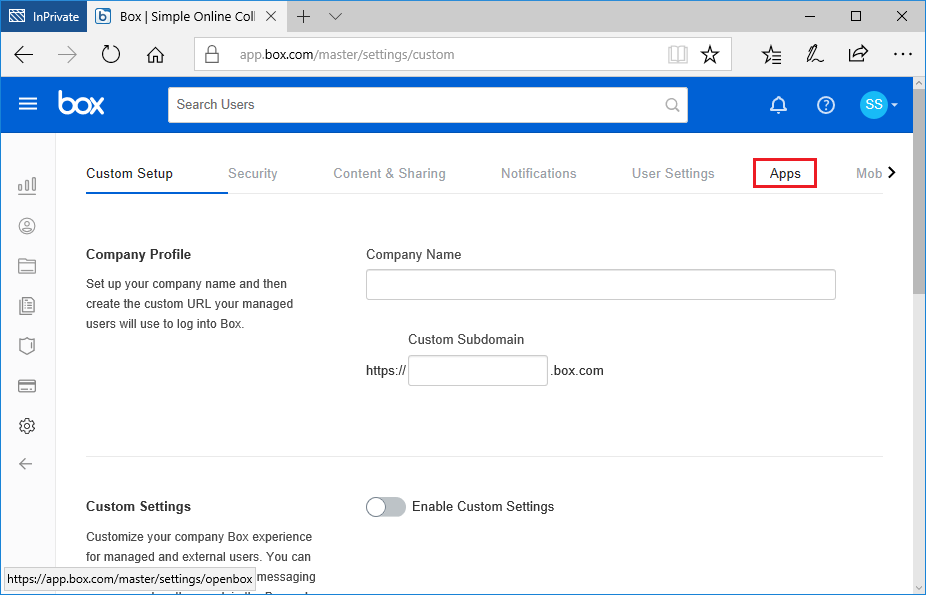This screenshot has height=595, width=926.
Task: Open Enterprise Settings gear sidebar icon
Action: [x=27, y=426]
